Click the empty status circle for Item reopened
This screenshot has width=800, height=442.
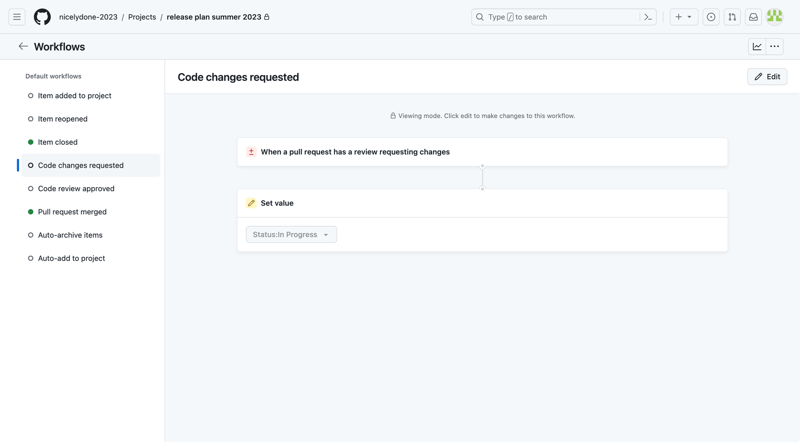pyautogui.click(x=31, y=119)
